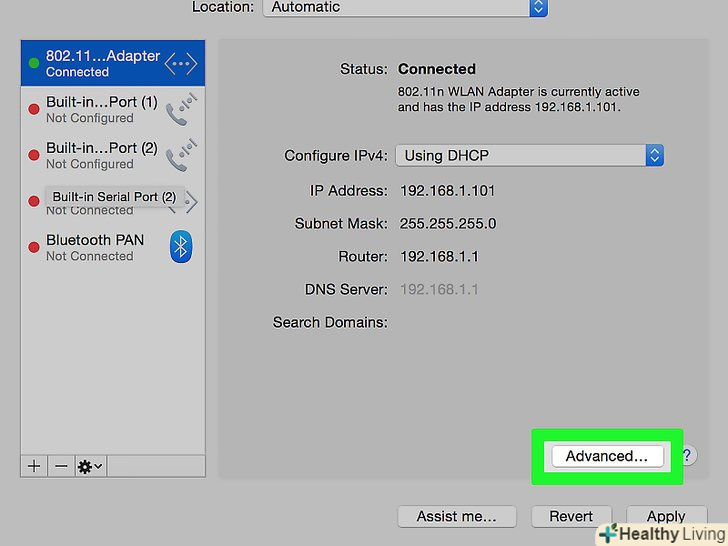
Task: Click phone modem icon for Port (2)
Action: [x=182, y=155]
